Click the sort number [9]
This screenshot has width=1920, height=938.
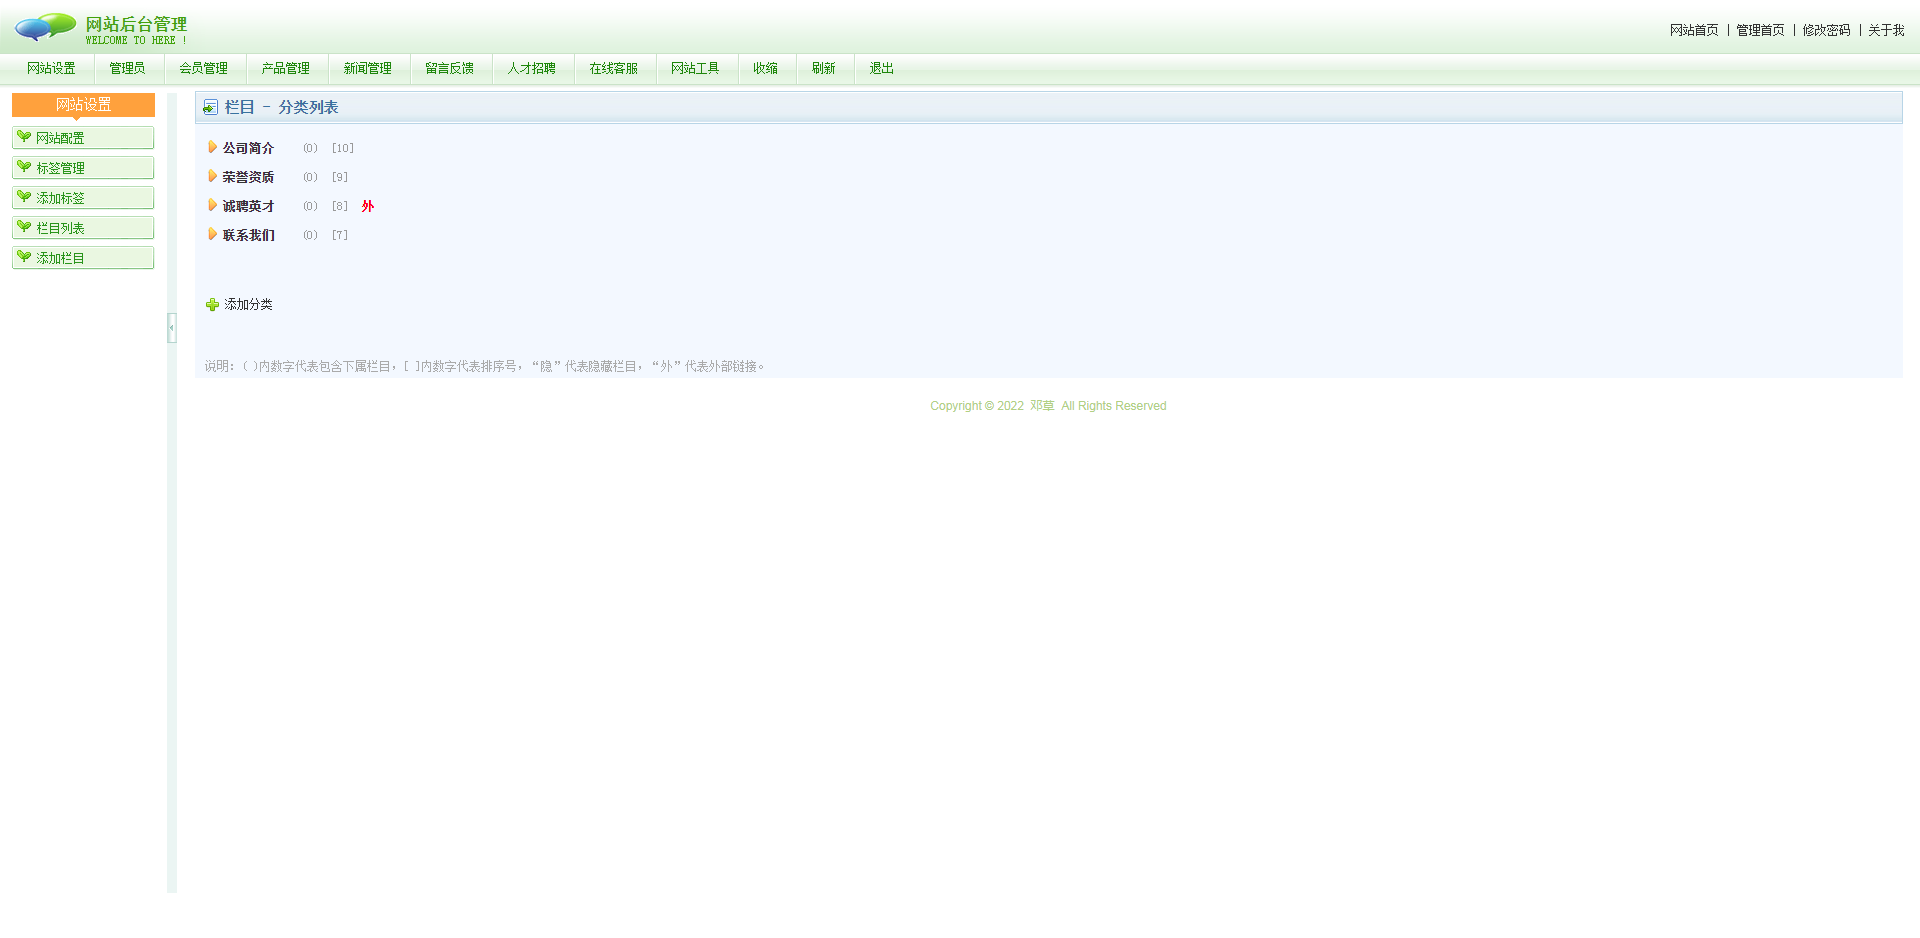340,177
